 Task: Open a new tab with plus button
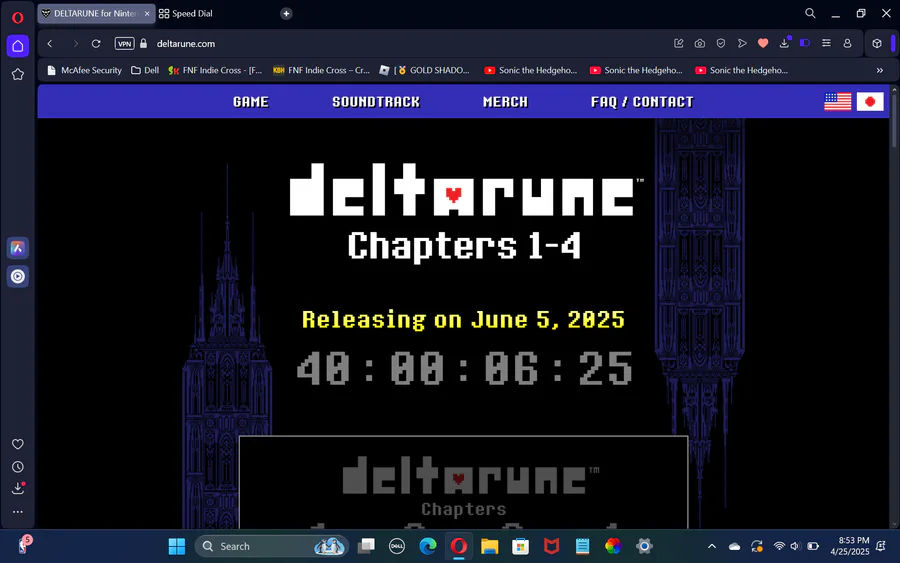pyautogui.click(x=286, y=14)
